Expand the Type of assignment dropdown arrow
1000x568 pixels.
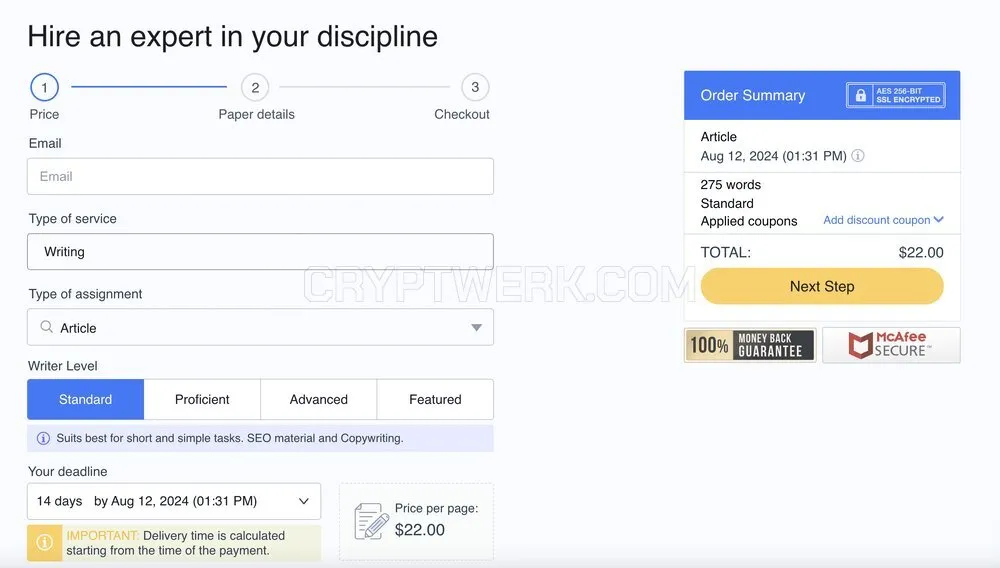[476, 328]
